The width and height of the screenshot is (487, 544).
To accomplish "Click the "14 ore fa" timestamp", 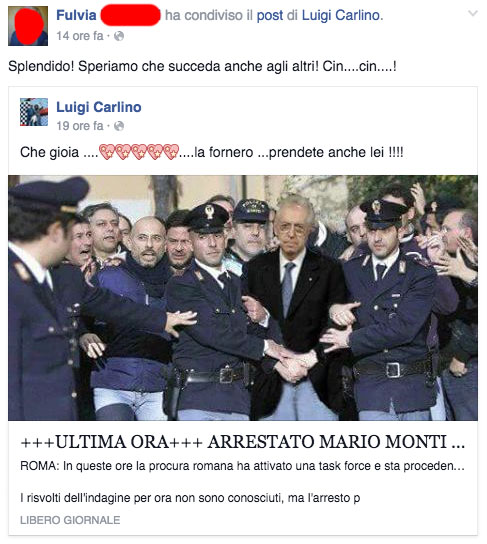I will pos(80,36).
